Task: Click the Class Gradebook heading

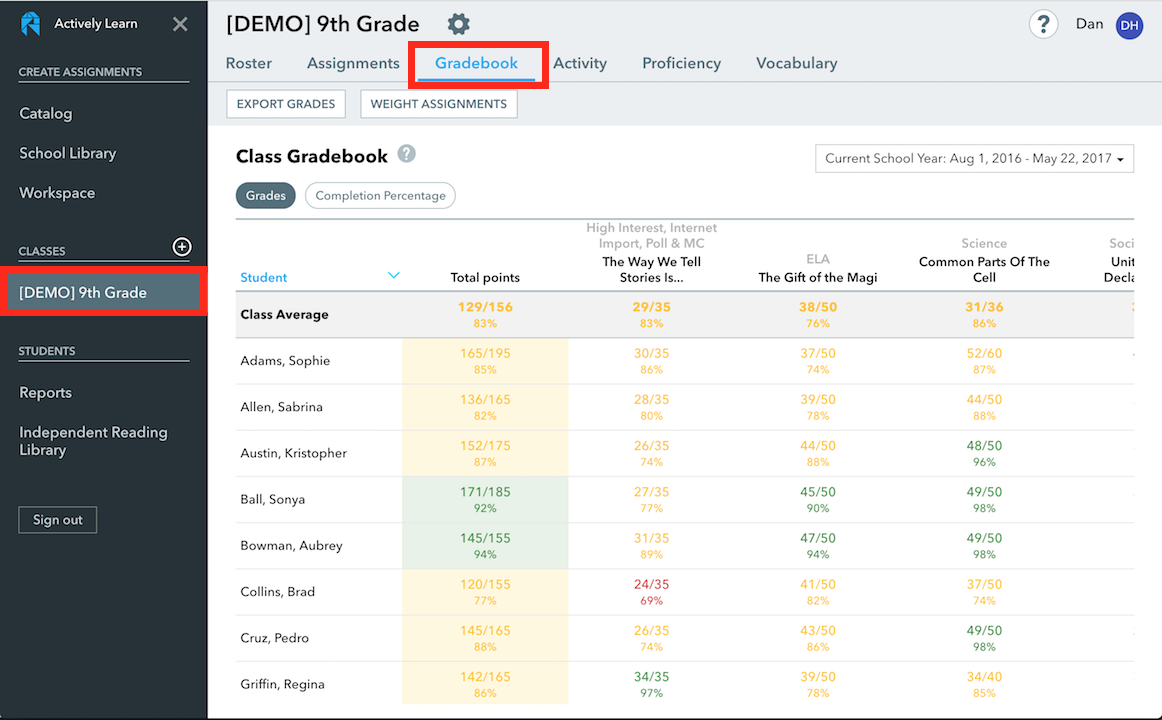Action: point(312,156)
